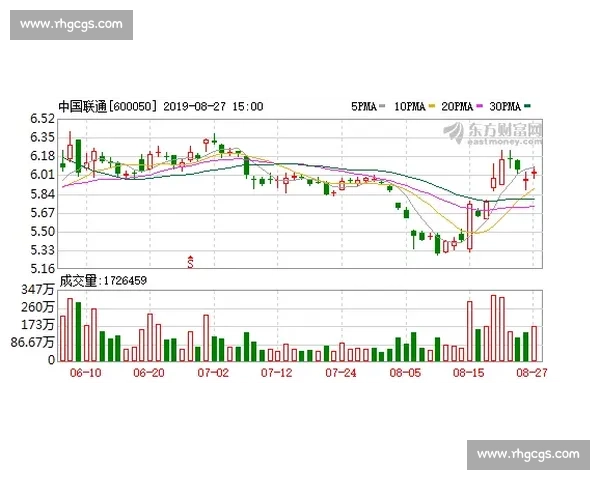Click the 173万 volume axis label
This screenshot has width=600, height=480.
tap(38, 325)
